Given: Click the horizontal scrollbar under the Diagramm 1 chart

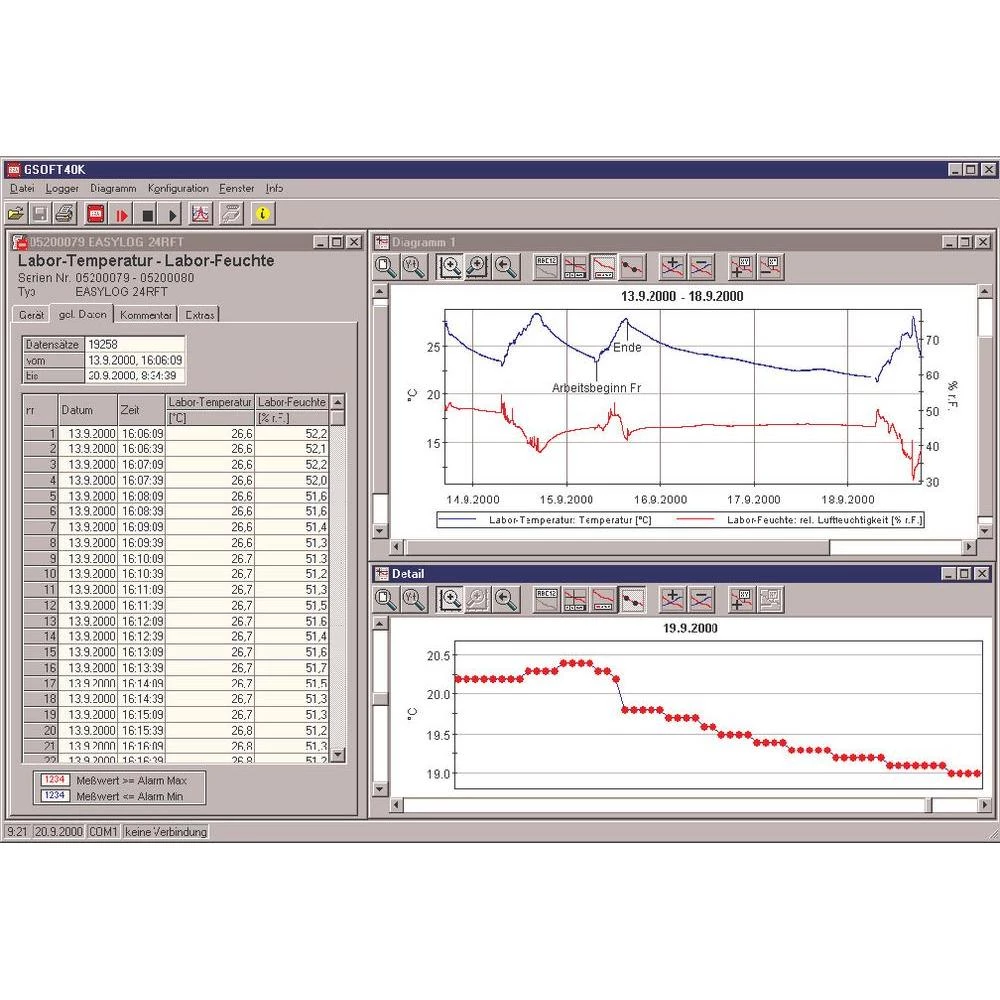Looking at the screenshot, I should pos(650,546).
